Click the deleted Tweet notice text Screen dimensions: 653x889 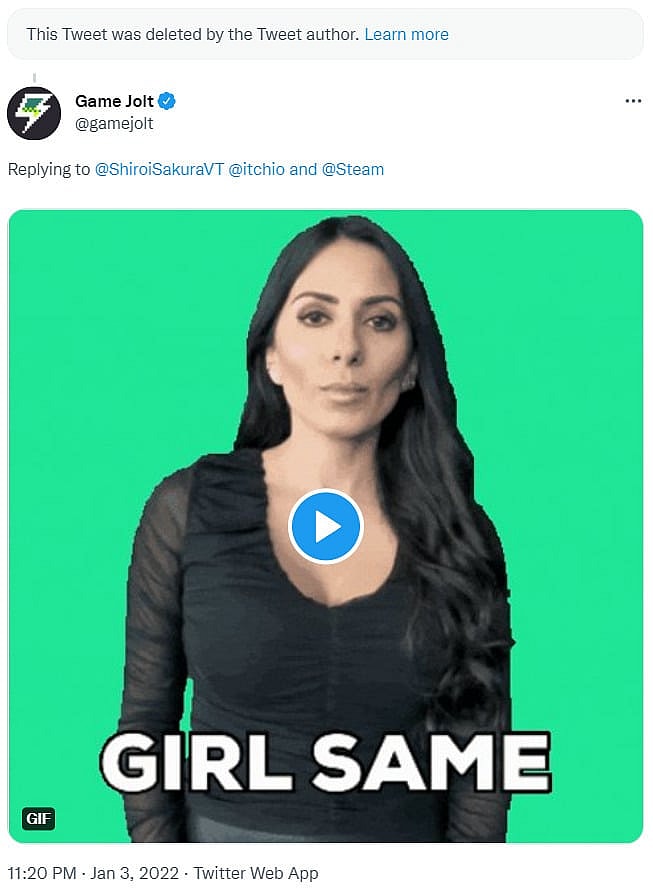click(192, 34)
